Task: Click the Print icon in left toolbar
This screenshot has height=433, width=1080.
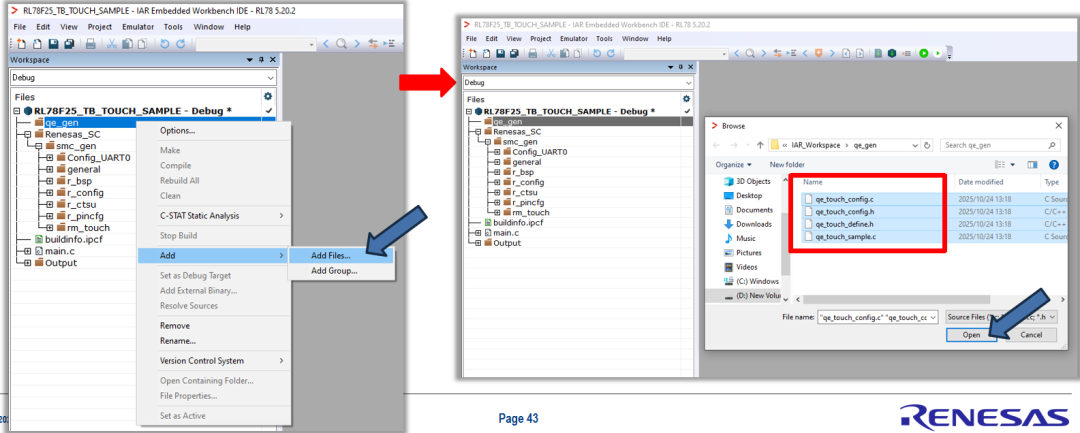Action: point(90,45)
